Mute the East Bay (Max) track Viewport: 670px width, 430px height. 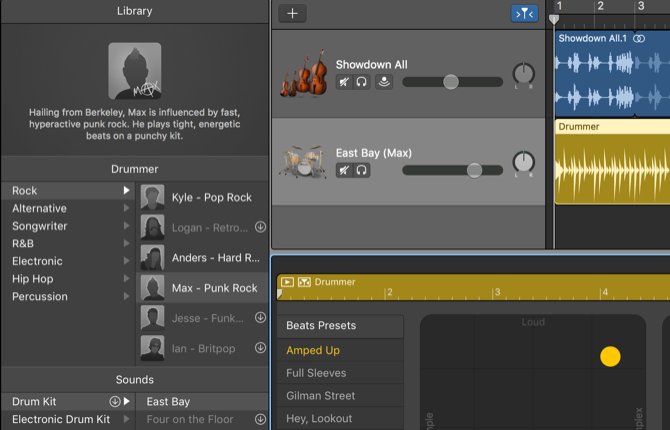(x=344, y=170)
